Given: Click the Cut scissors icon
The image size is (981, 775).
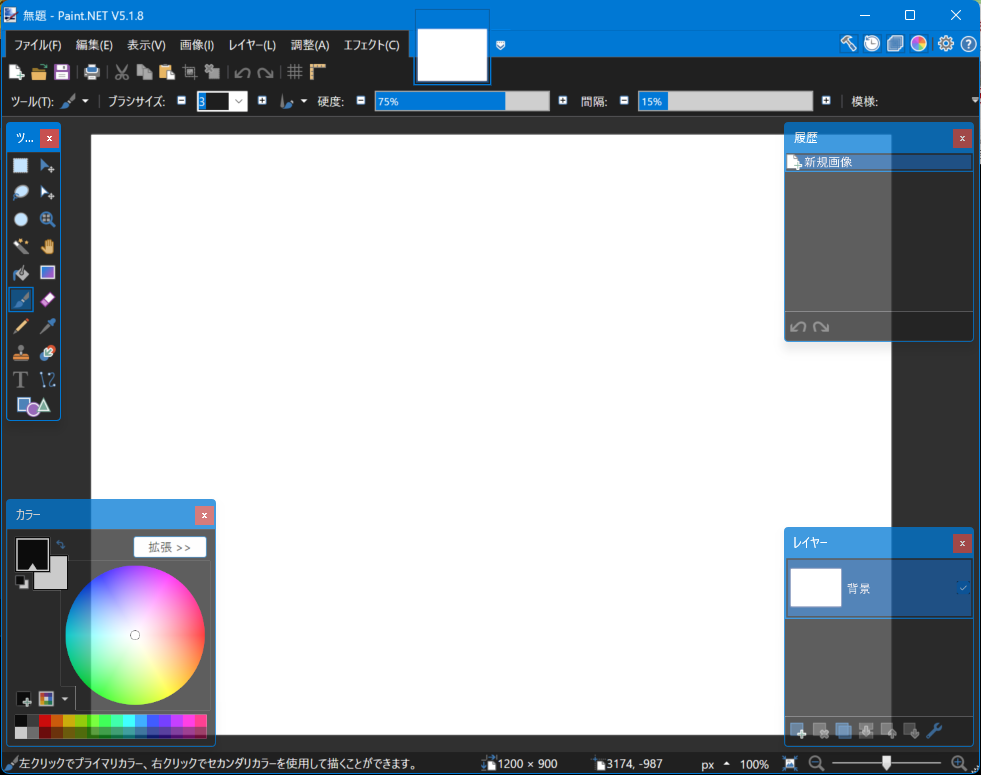Looking at the screenshot, I should point(121,73).
